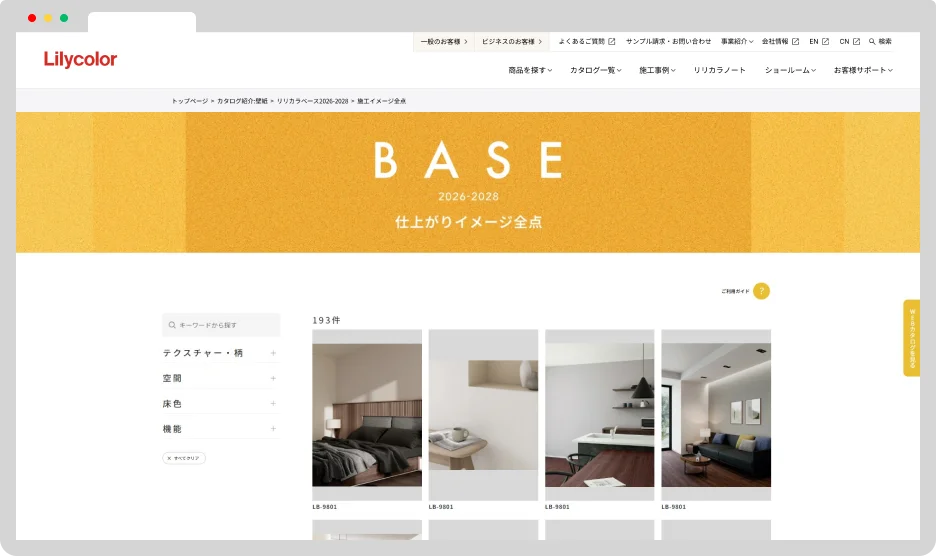
Task: Expand the 機能 filter
Action: coord(220,429)
